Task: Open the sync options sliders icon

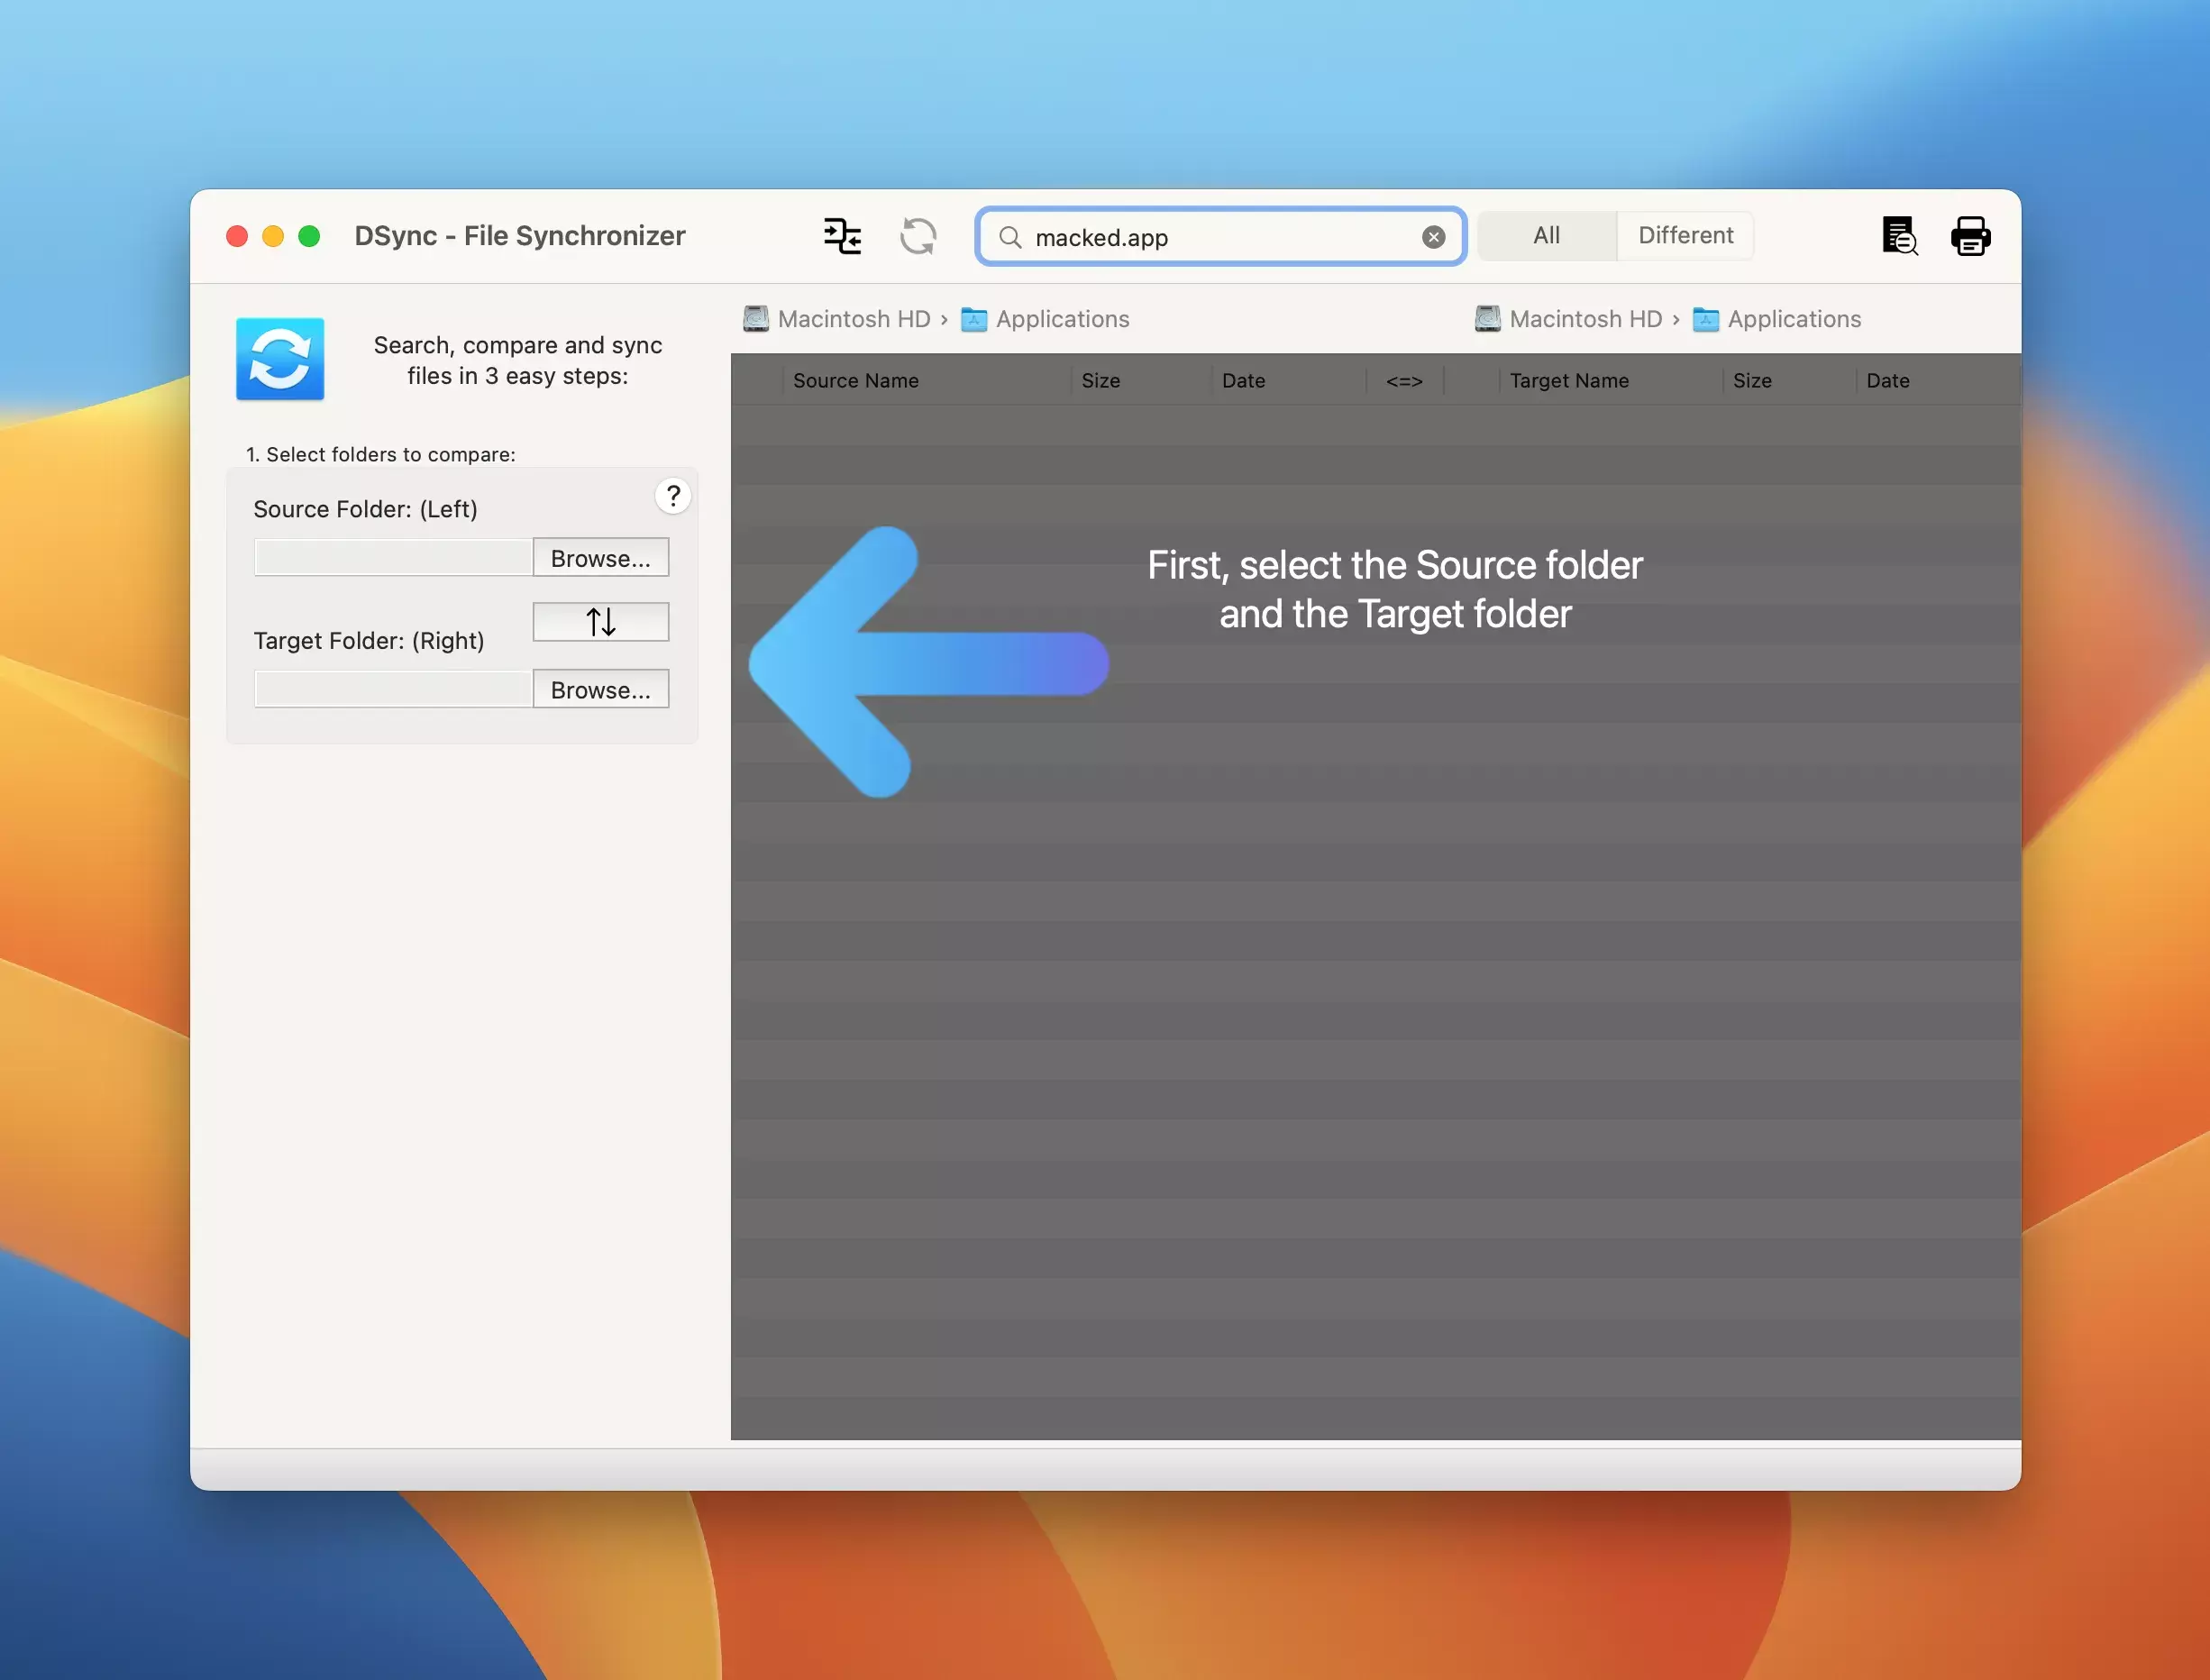Action: click(842, 236)
